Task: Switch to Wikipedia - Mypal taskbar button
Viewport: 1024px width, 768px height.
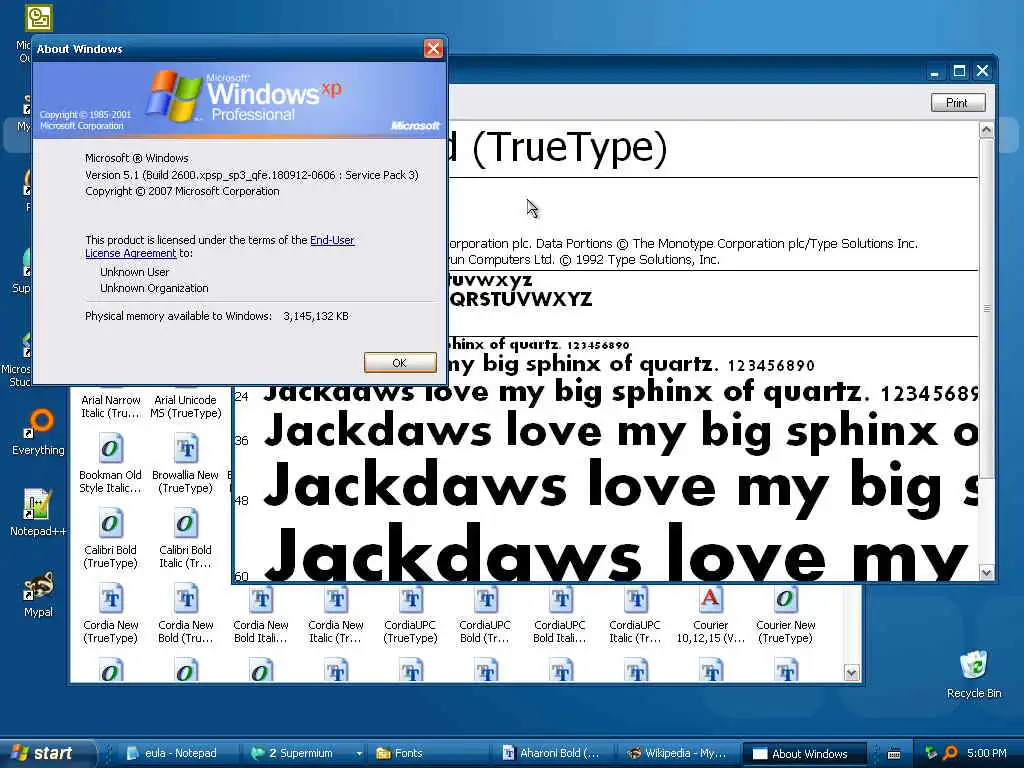Action: click(678, 753)
